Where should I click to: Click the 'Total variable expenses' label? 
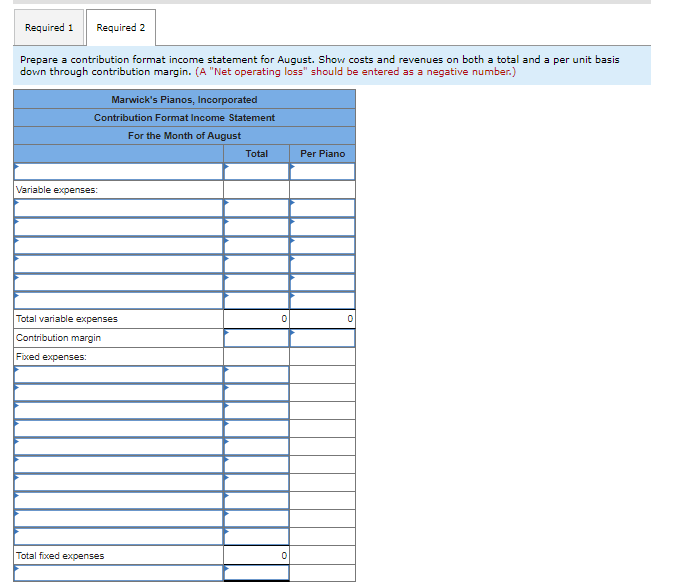pos(67,319)
